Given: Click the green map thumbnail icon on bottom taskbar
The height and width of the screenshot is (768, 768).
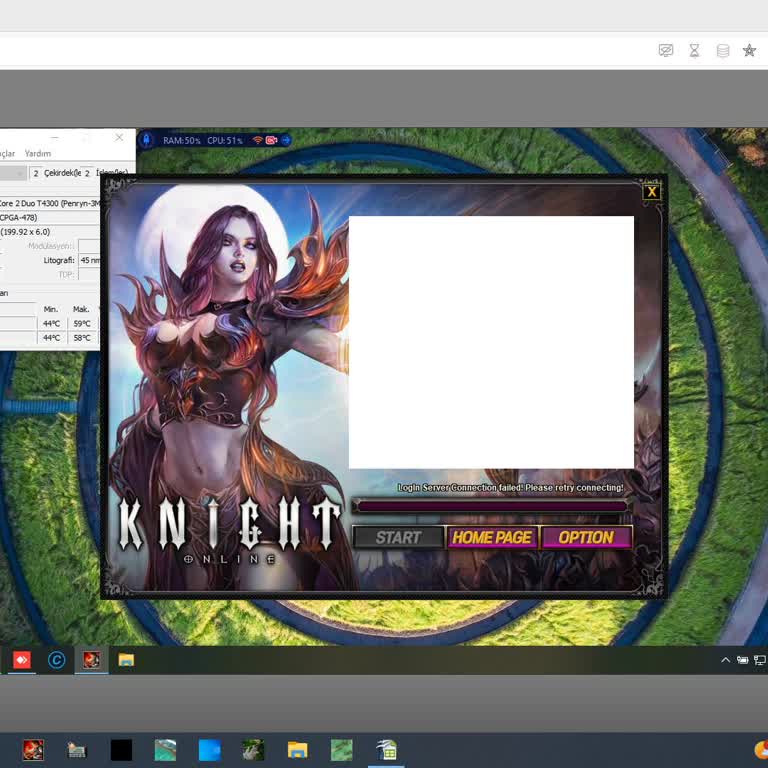Looking at the screenshot, I should coord(341,750).
